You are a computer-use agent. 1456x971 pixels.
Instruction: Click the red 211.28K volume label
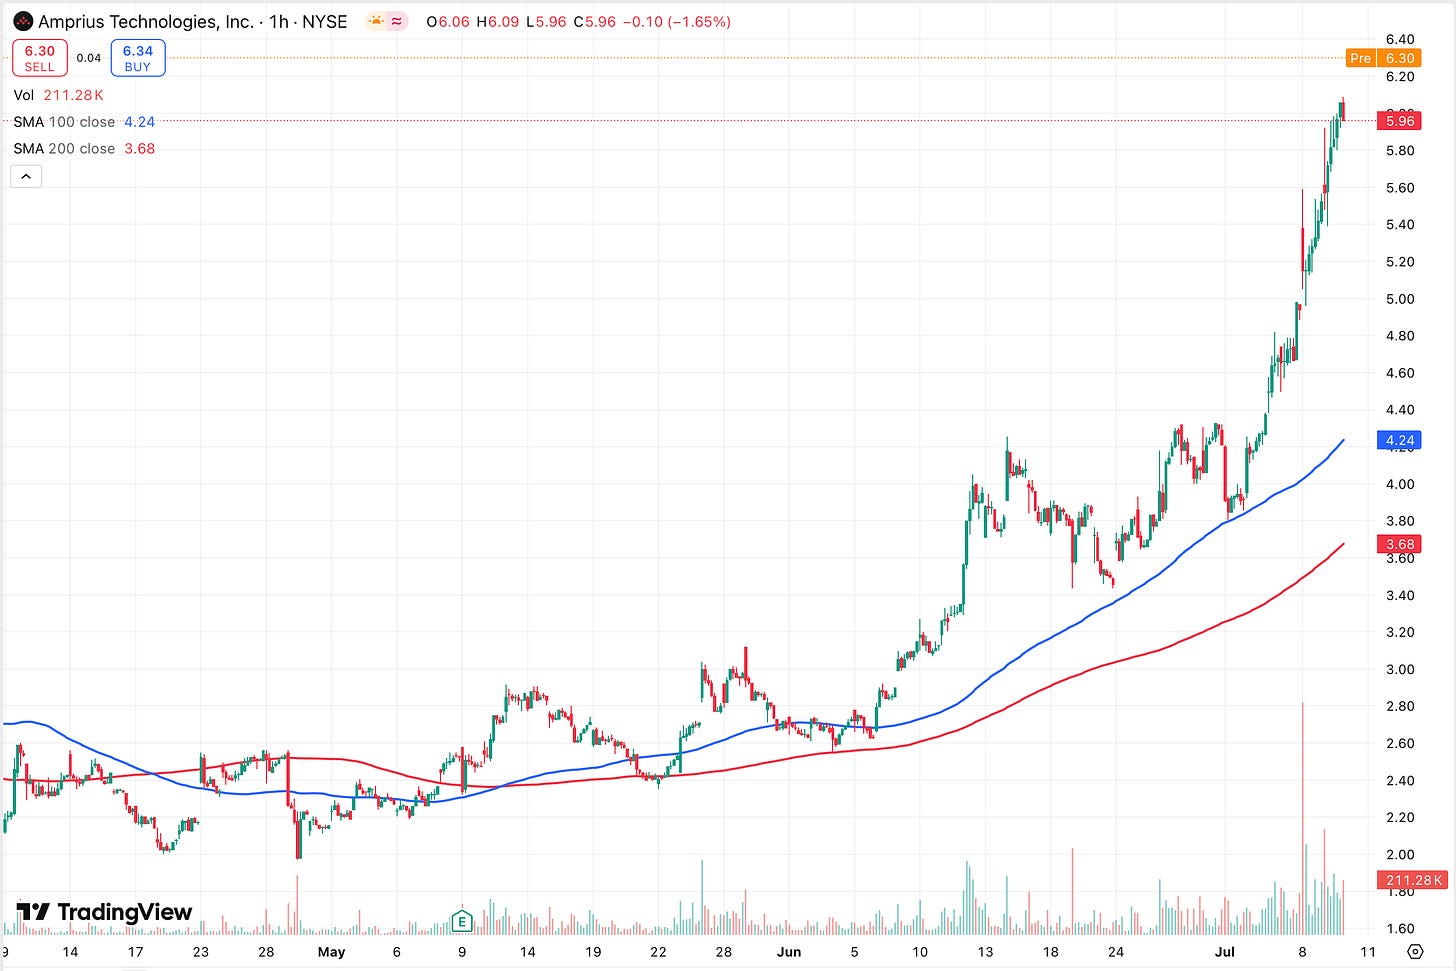tap(1412, 880)
